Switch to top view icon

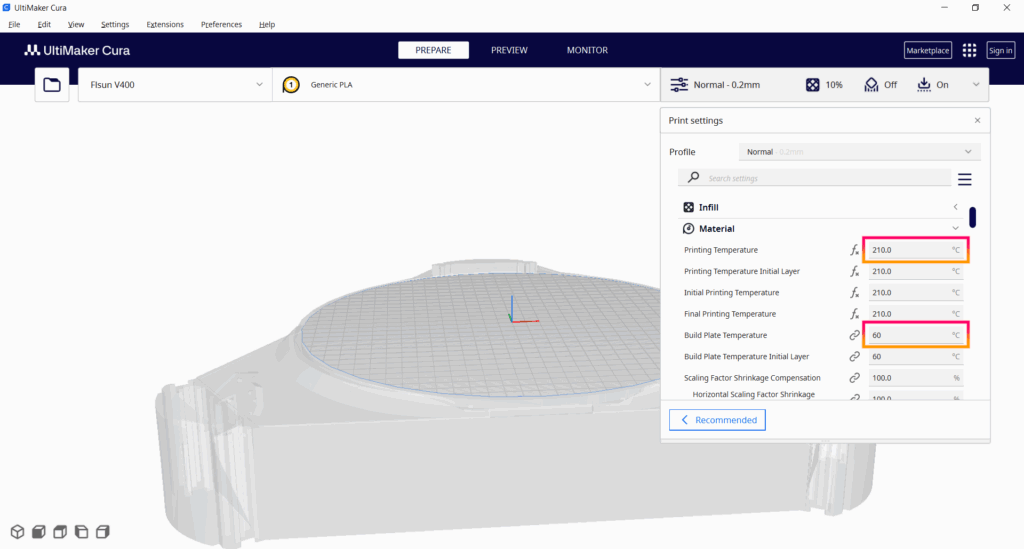tap(60, 532)
